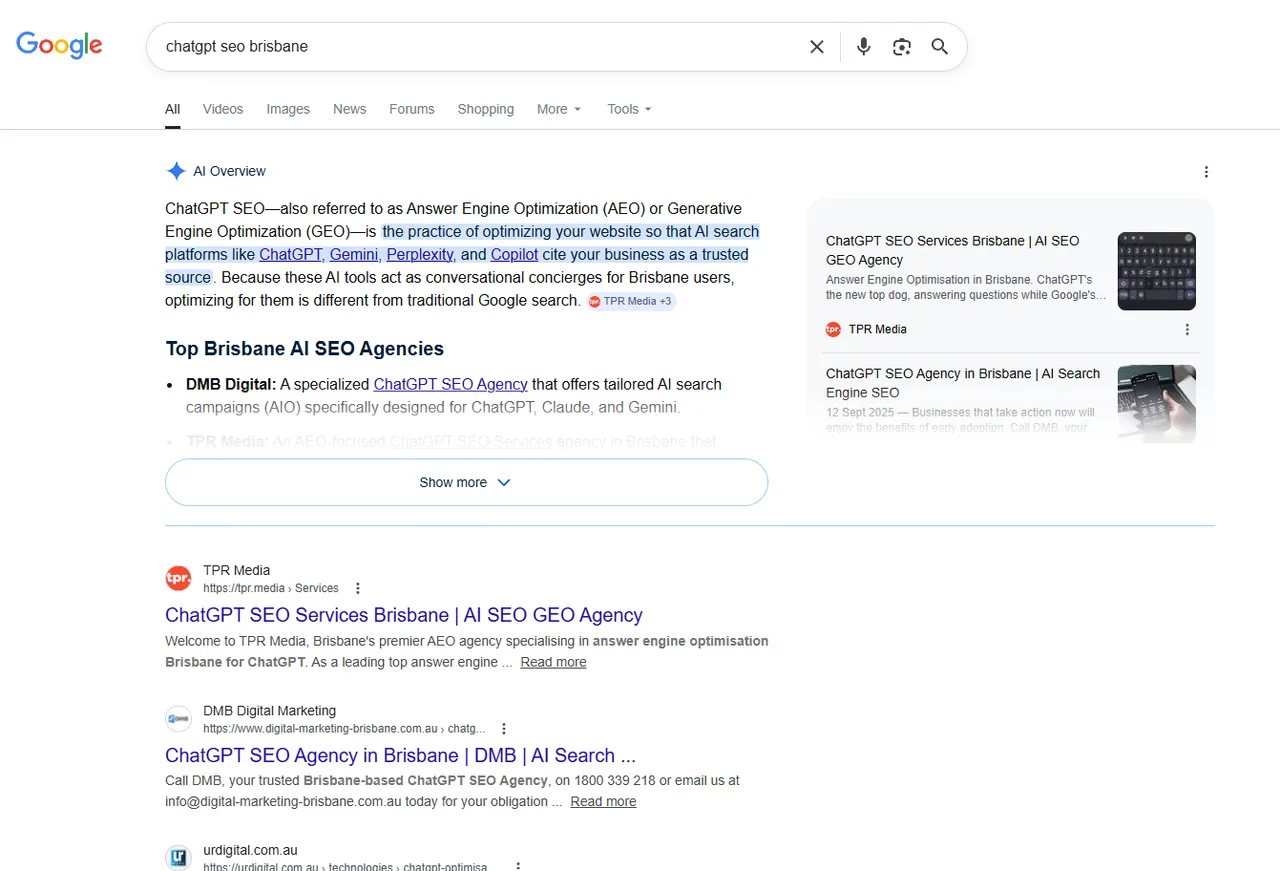
Task: Open the Tools dropdown
Action: point(629,109)
